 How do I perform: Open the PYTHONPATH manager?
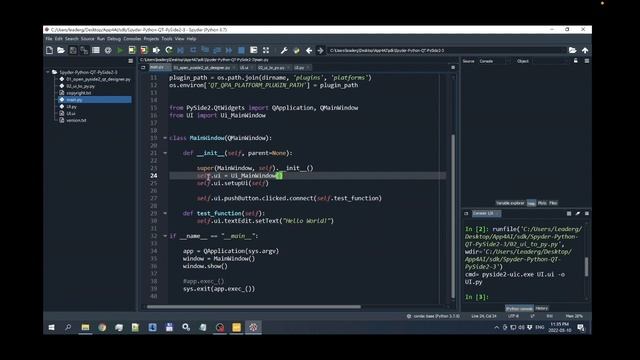(x=297, y=50)
